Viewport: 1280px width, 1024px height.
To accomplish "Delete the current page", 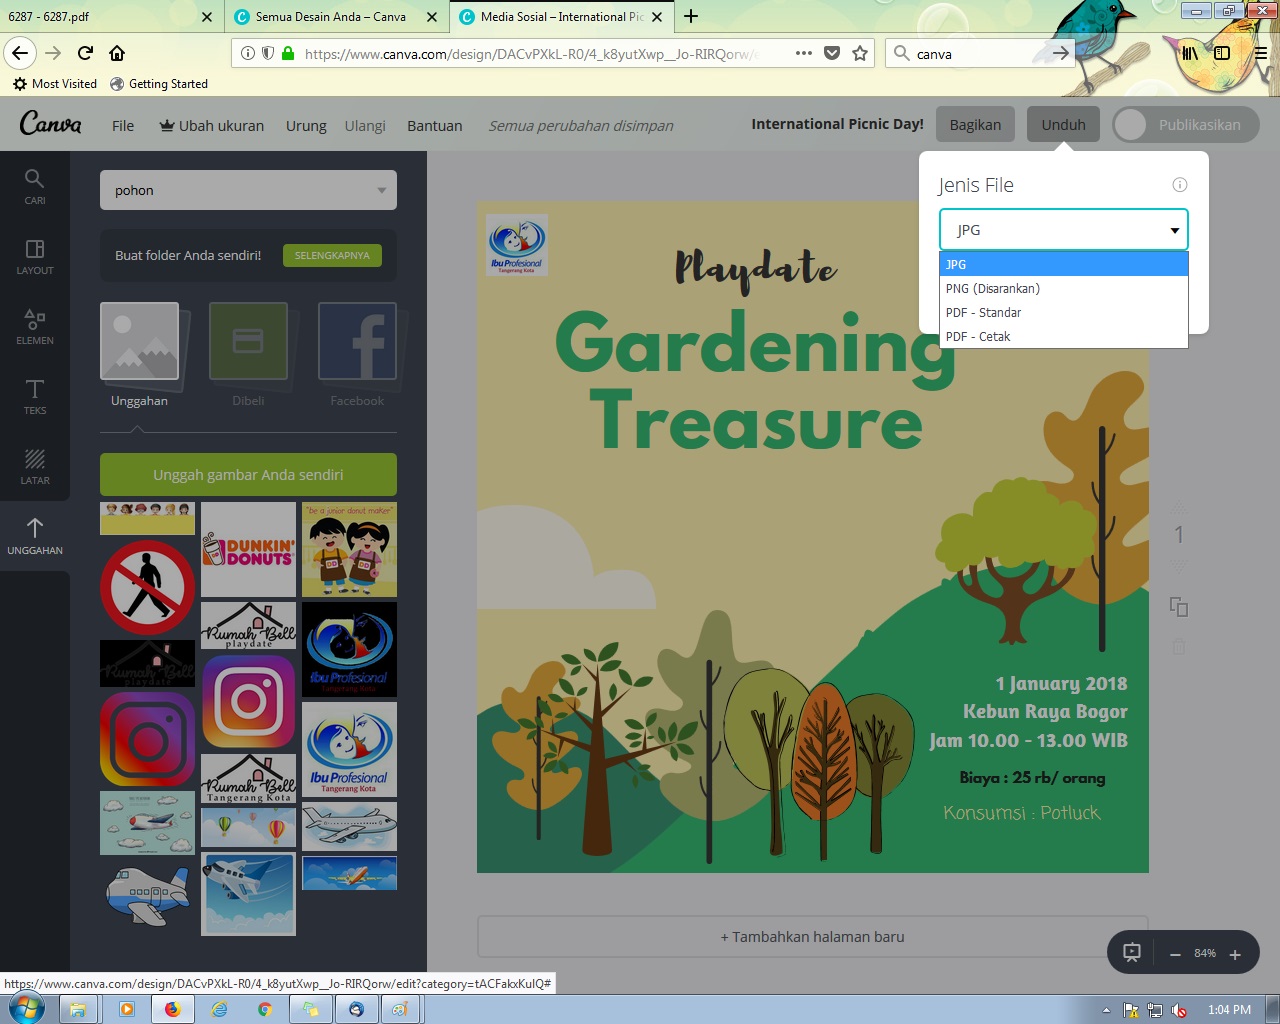I will click(x=1179, y=645).
